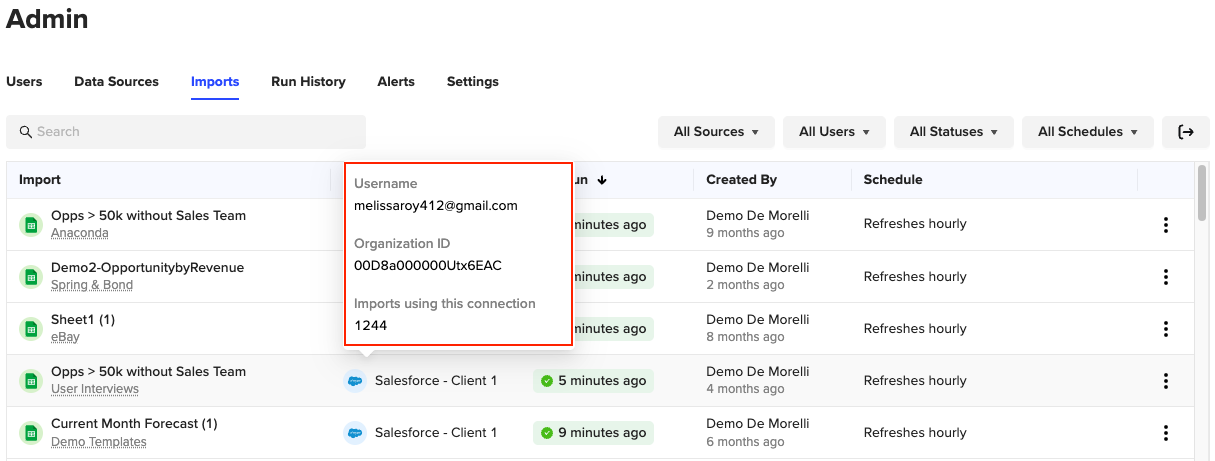Image resolution: width=1215 pixels, height=461 pixels.
Task: Open the User Interviews link
Action: coord(95,389)
